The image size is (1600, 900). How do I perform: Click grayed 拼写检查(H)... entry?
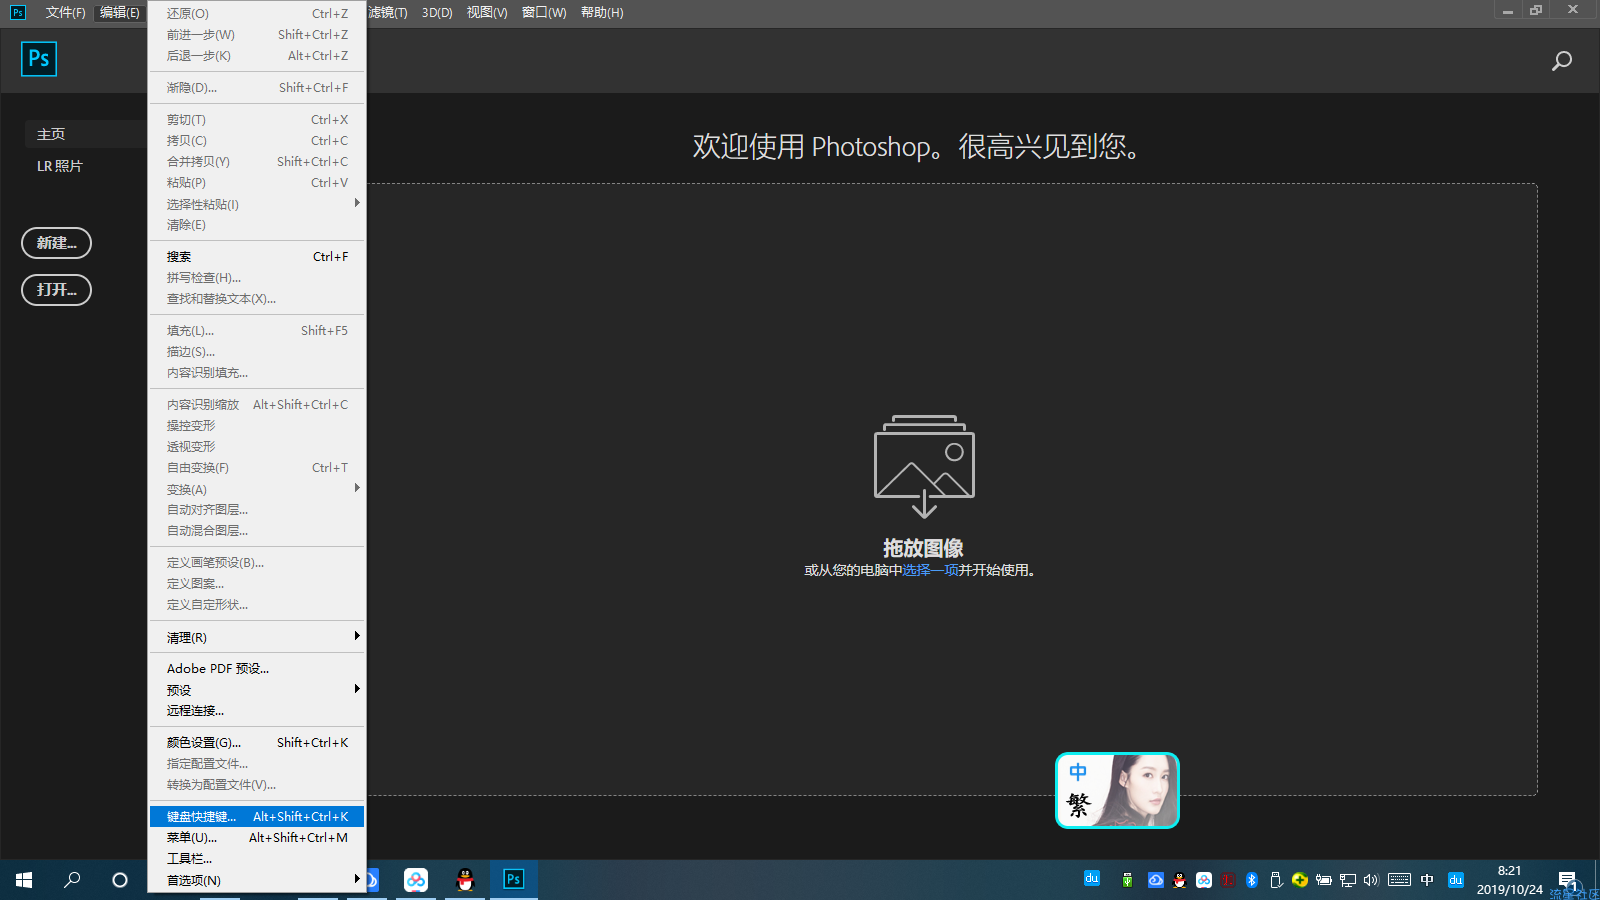[x=257, y=278]
